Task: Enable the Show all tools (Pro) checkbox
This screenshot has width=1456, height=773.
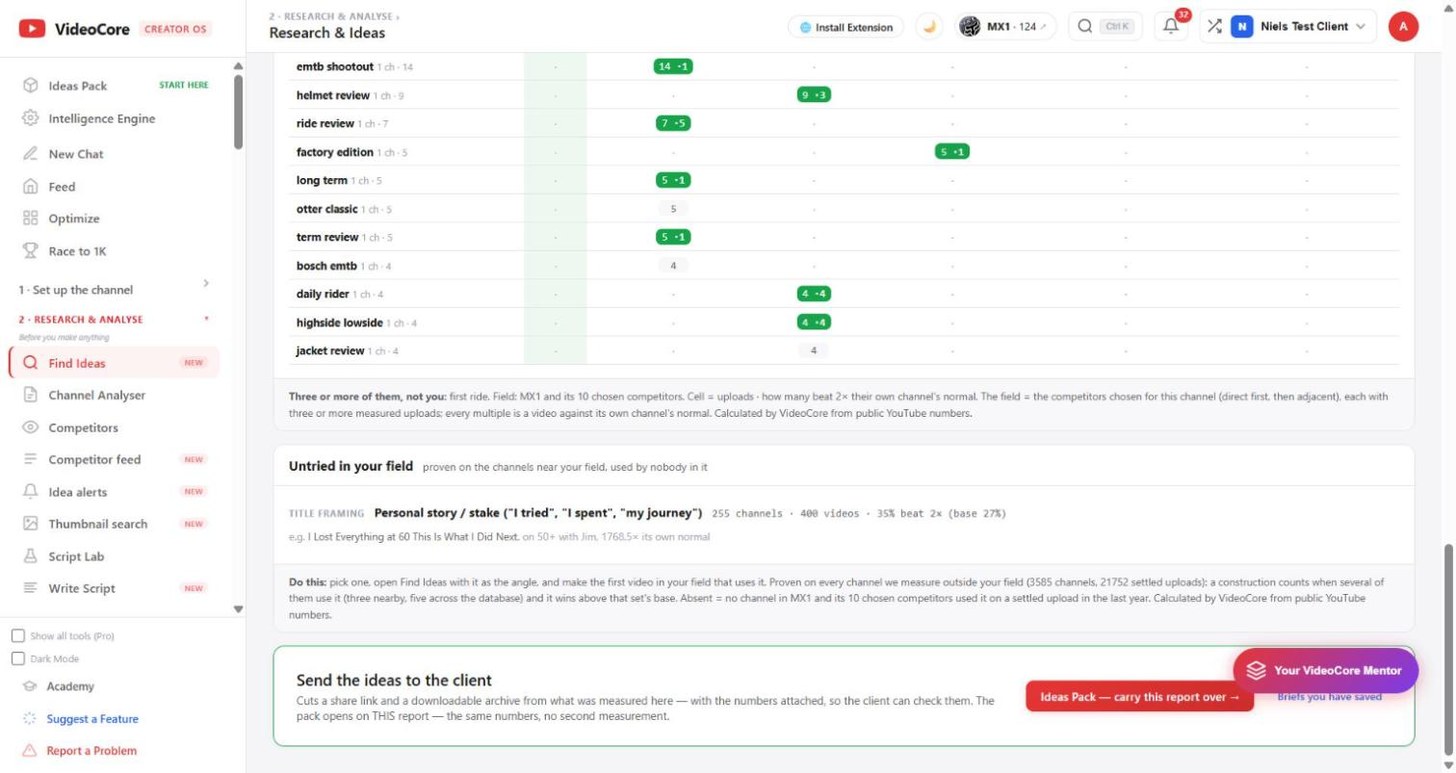Action: click(18, 636)
